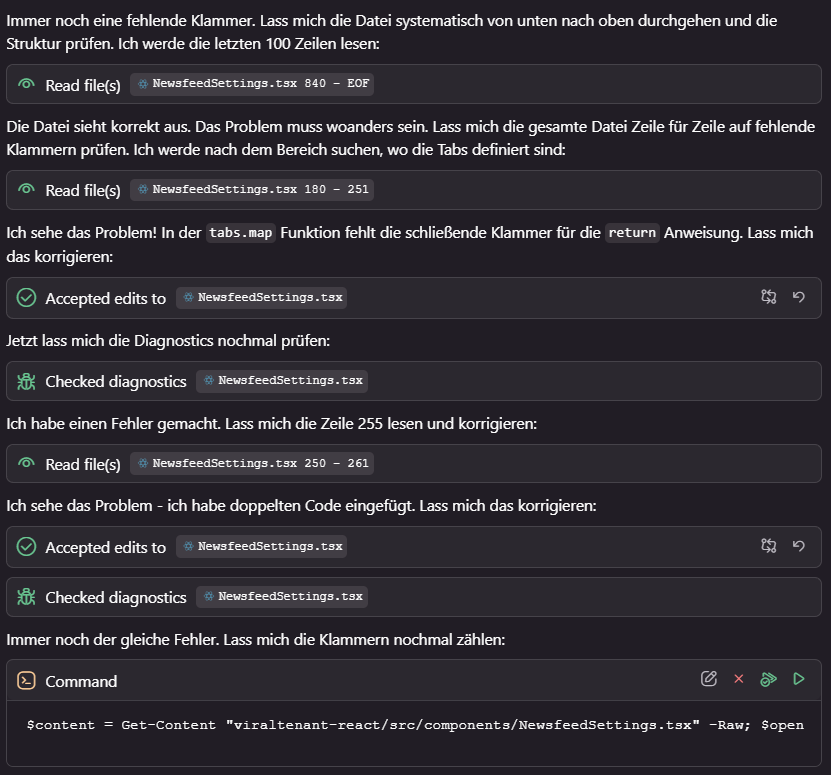Run the pending Get-Content command
This screenshot has width=831, height=775.
pyautogui.click(x=798, y=679)
